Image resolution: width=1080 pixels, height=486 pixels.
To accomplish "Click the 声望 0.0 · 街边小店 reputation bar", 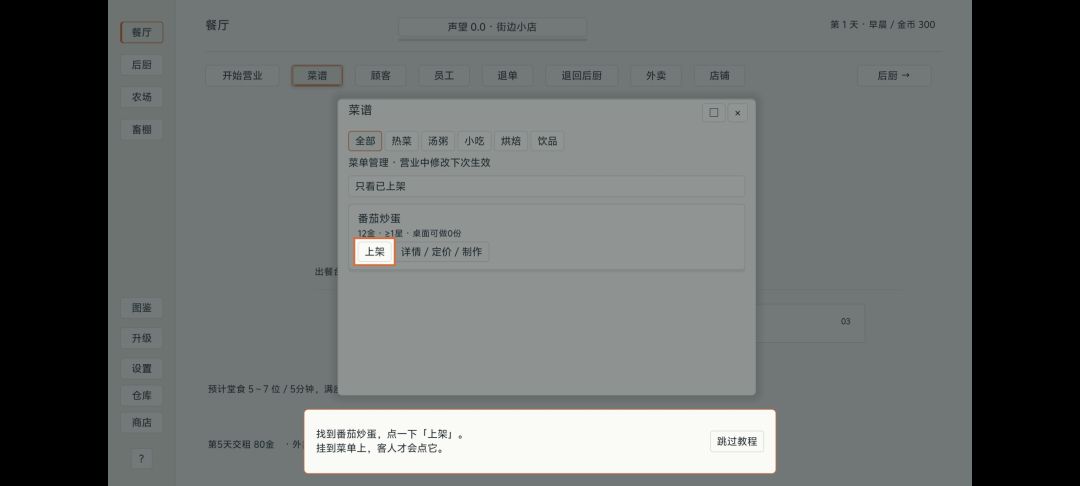I will (x=492, y=28).
